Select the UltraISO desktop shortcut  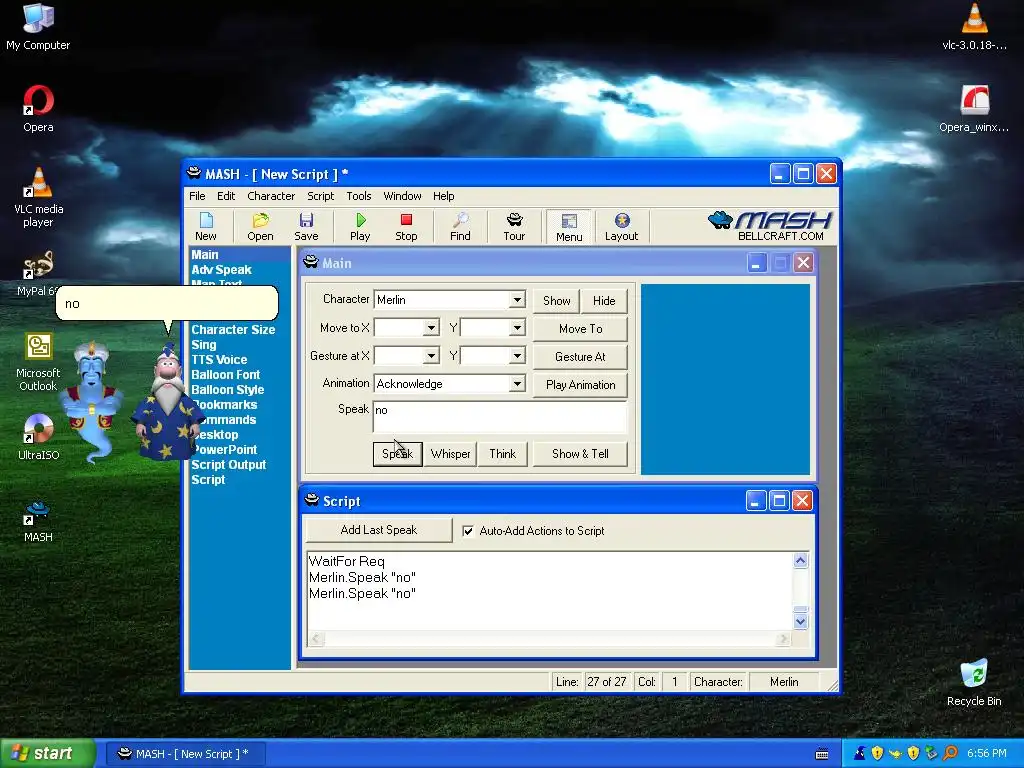(x=38, y=437)
